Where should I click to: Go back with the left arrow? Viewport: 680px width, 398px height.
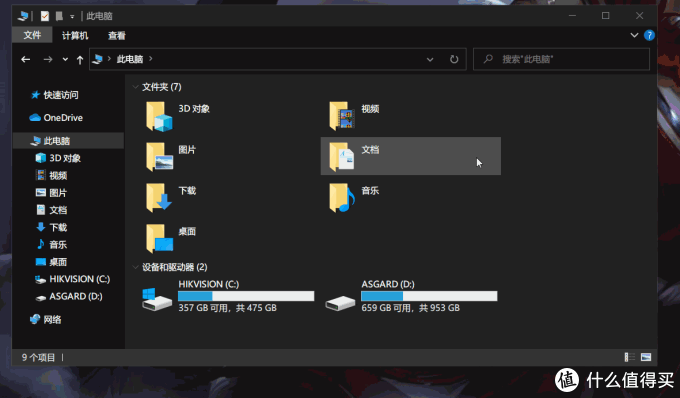[x=26, y=59]
